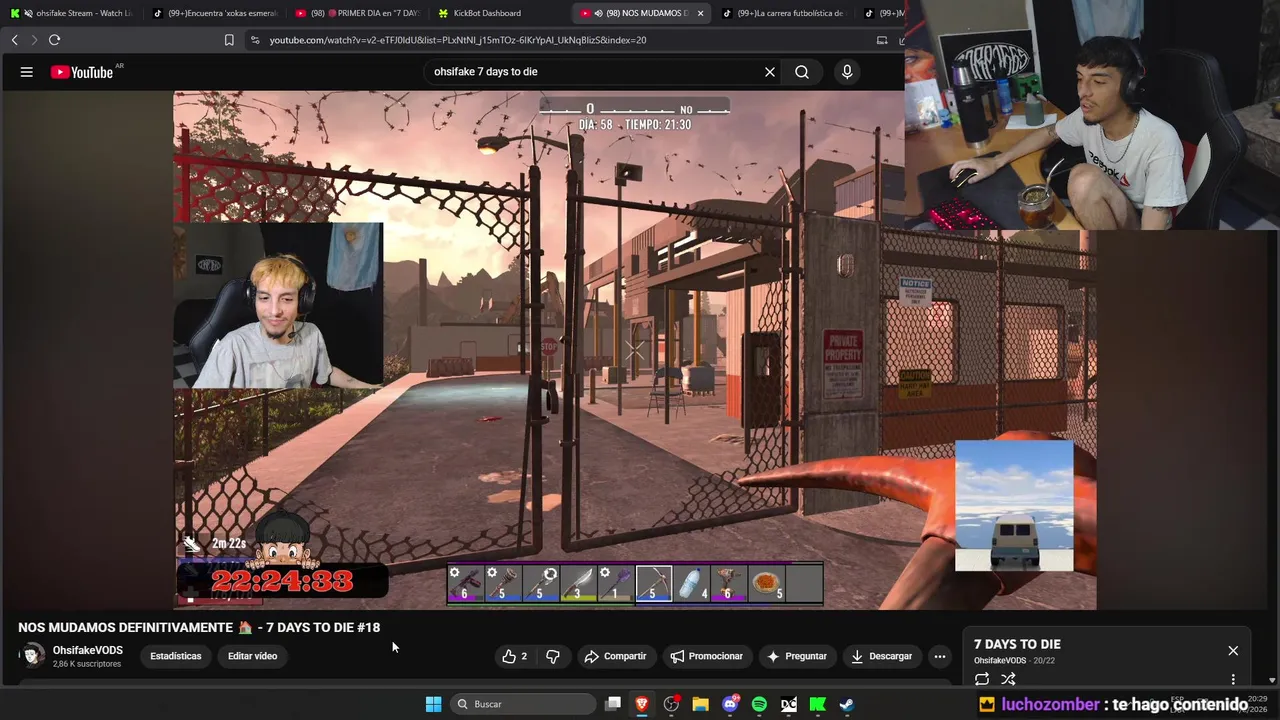Open the playlist three-dot options menu
Image resolution: width=1280 pixels, height=720 pixels.
(x=1233, y=679)
